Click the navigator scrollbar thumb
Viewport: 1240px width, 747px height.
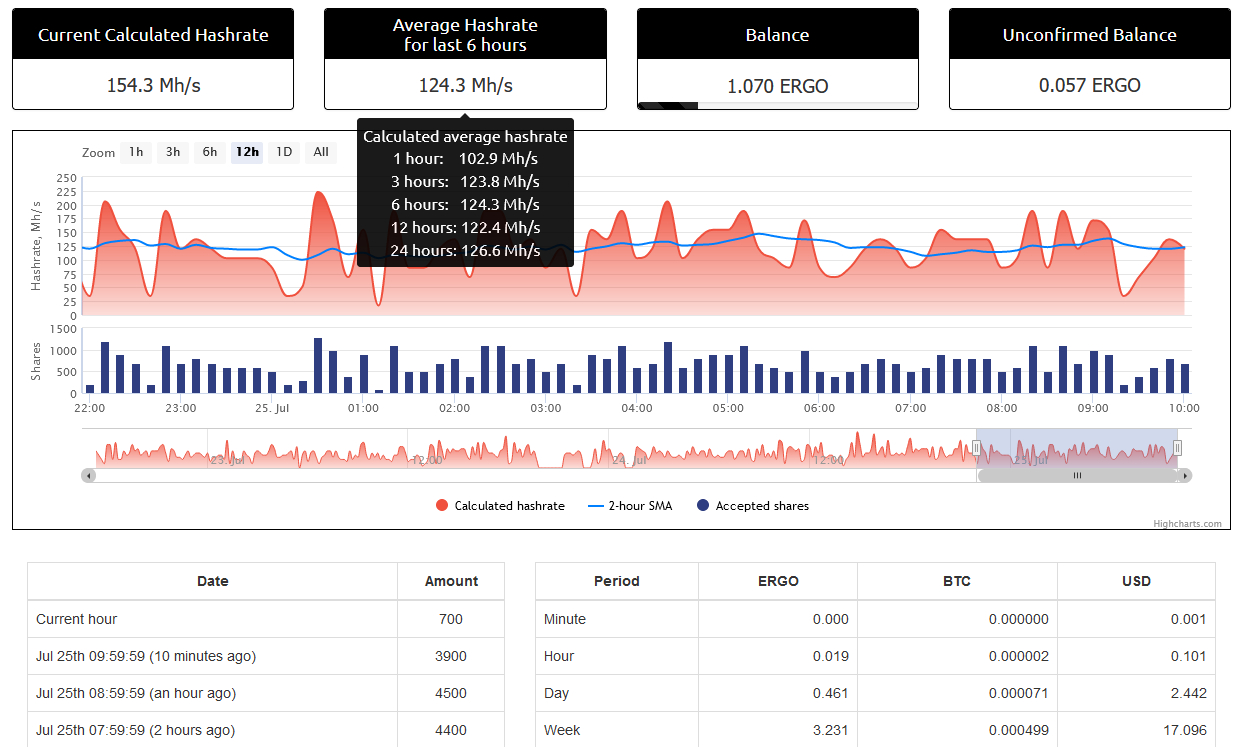pyautogui.click(x=1077, y=476)
